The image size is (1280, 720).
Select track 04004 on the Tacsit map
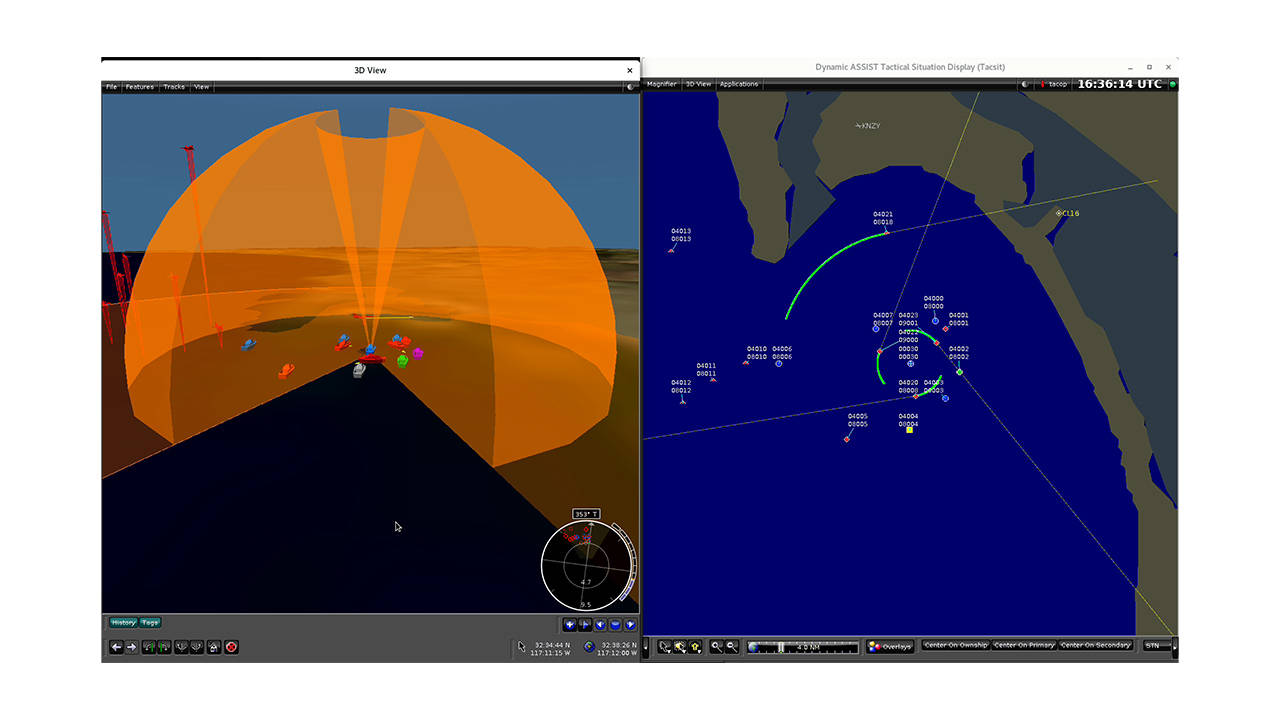(x=910, y=431)
